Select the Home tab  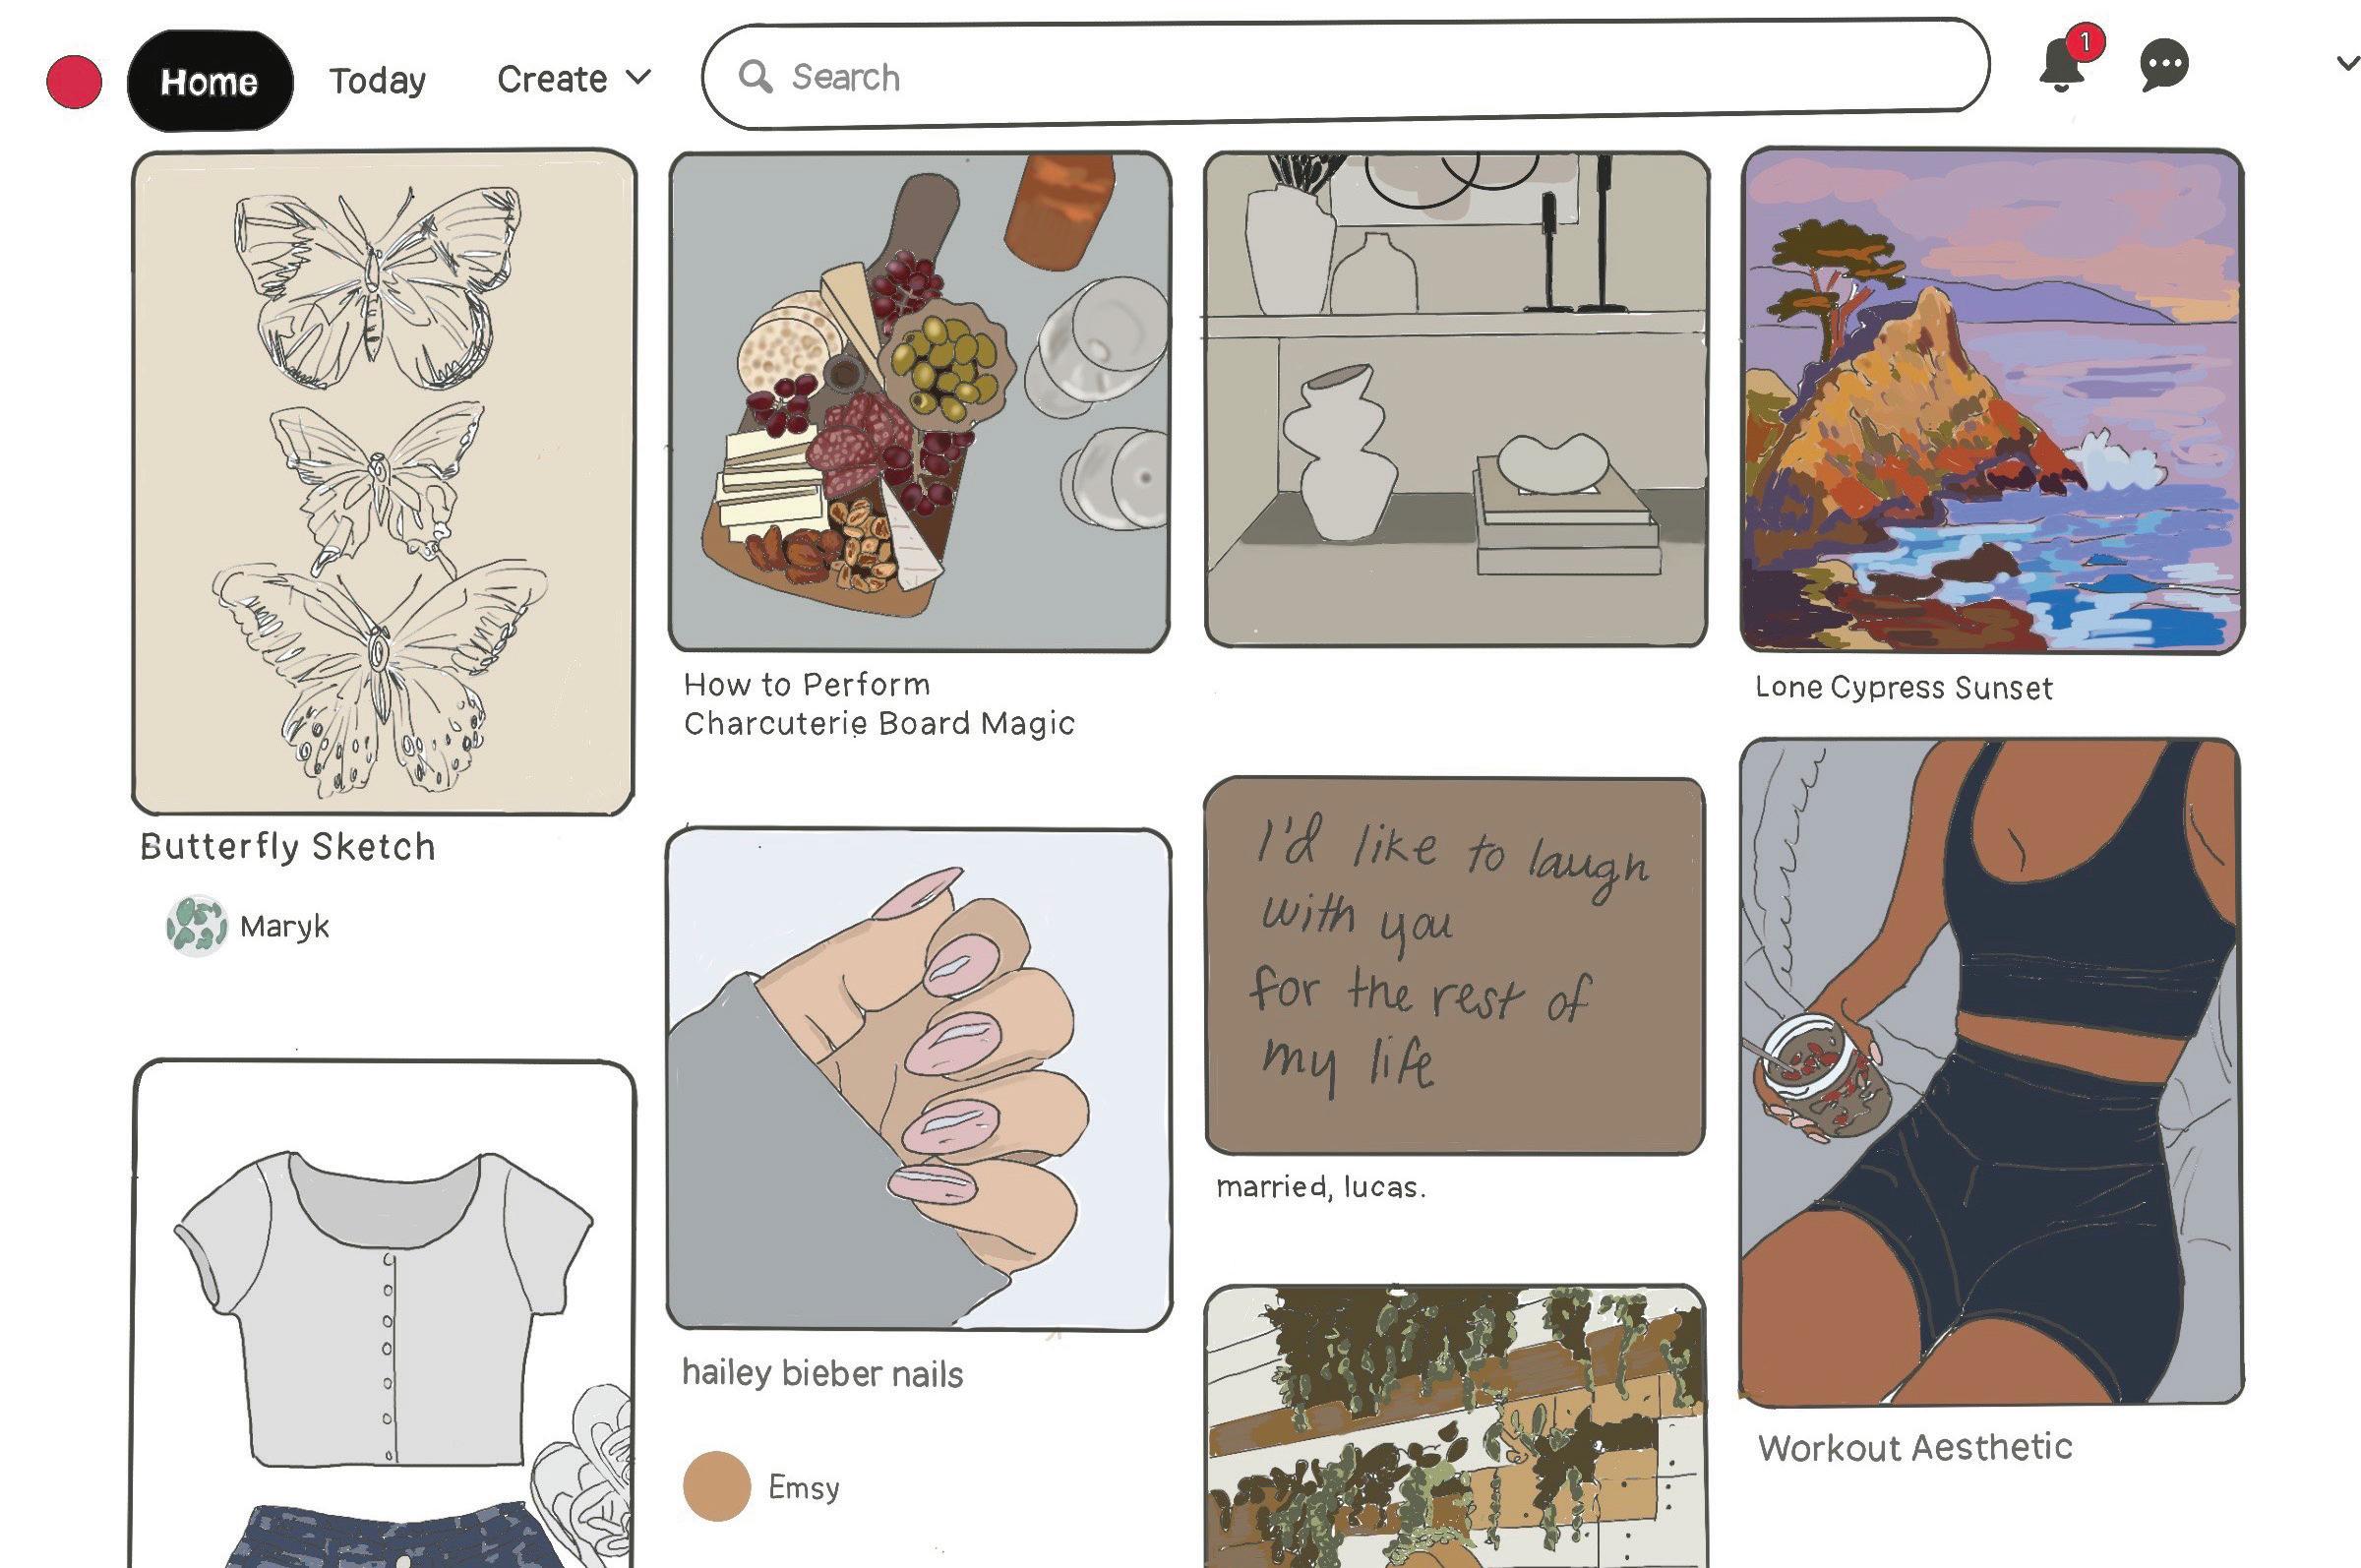click(210, 81)
